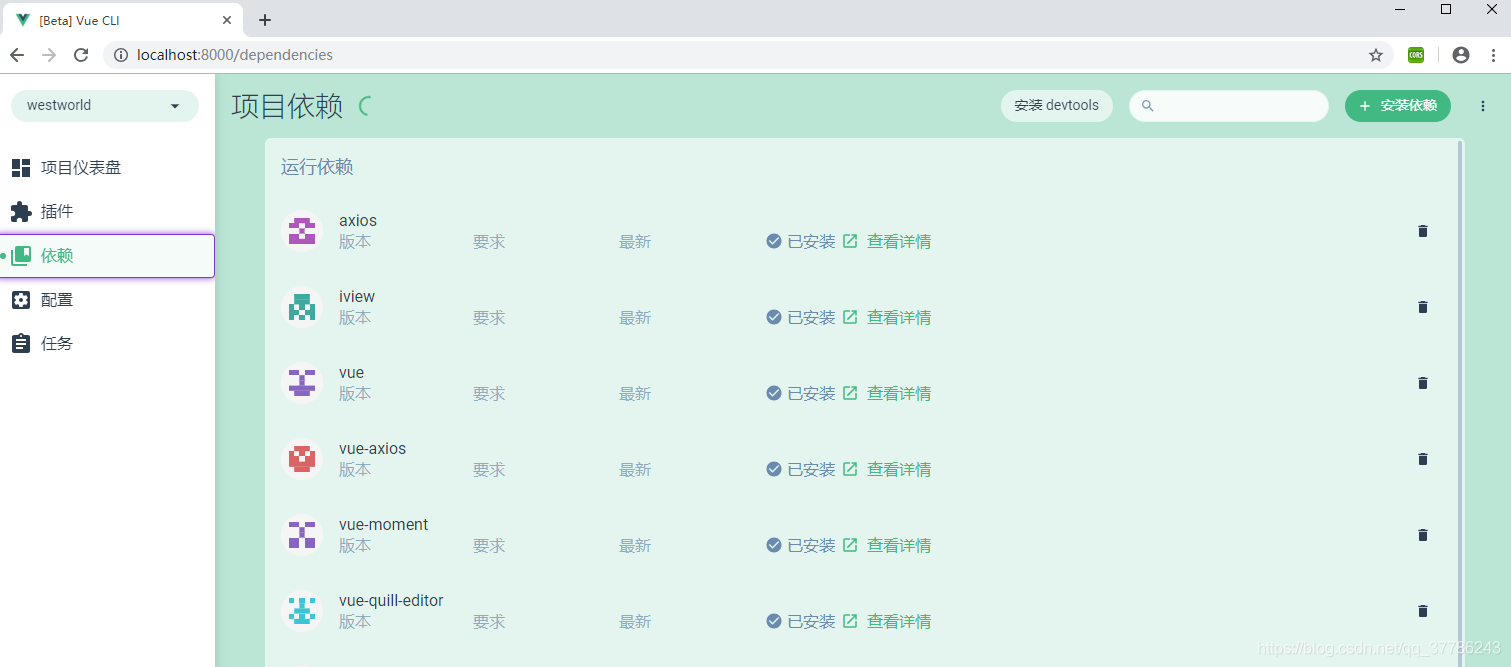Click the 运行依赖 section heading
This screenshot has width=1511, height=667.
click(317, 167)
